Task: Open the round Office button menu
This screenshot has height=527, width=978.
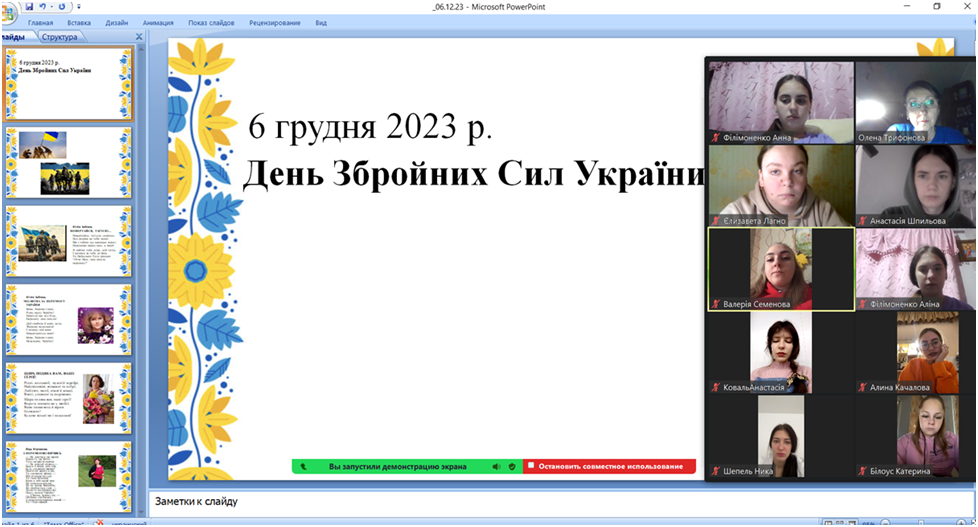Action: 9,10
